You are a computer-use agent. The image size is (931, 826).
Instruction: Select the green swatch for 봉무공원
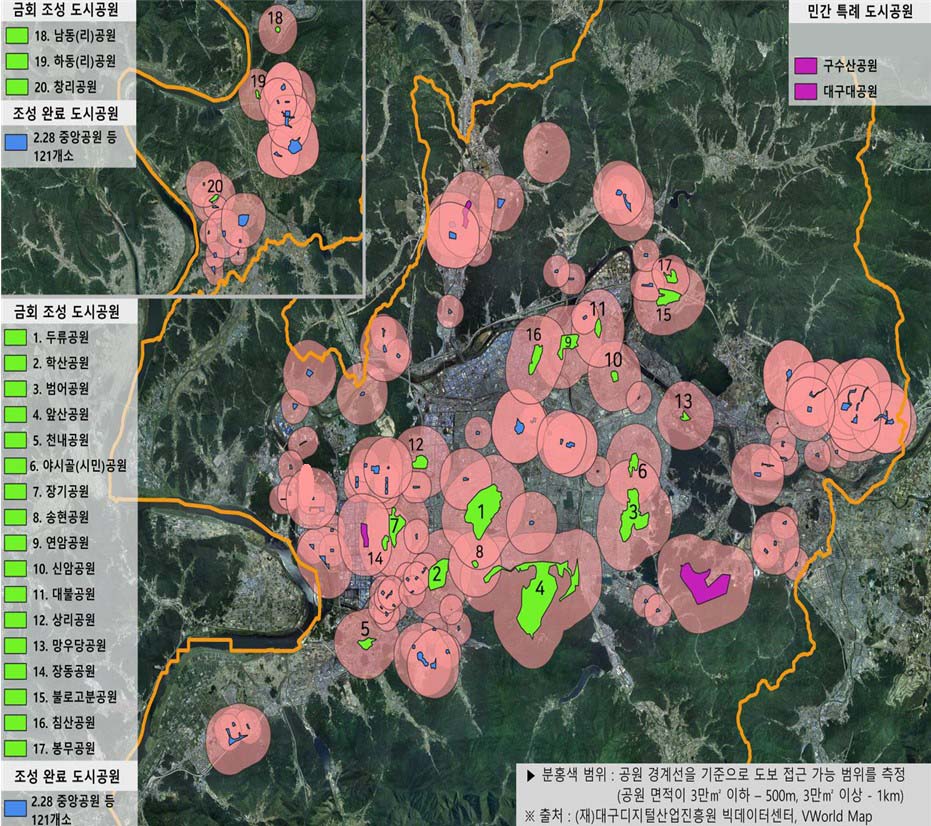[x=16, y=747]
